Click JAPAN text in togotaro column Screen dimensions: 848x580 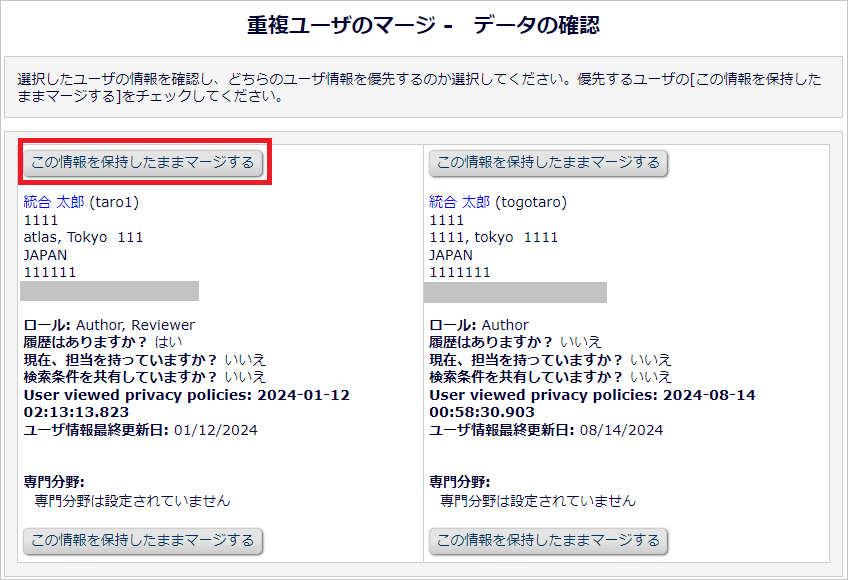(451, 255)
